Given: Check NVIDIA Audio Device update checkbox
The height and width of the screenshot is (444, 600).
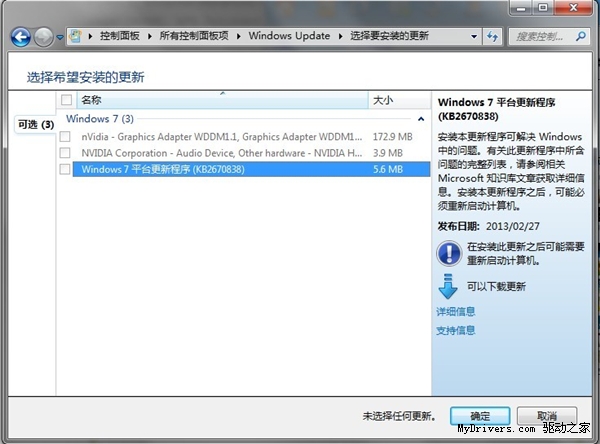Looking at the screenshot, I should (65, 153).
